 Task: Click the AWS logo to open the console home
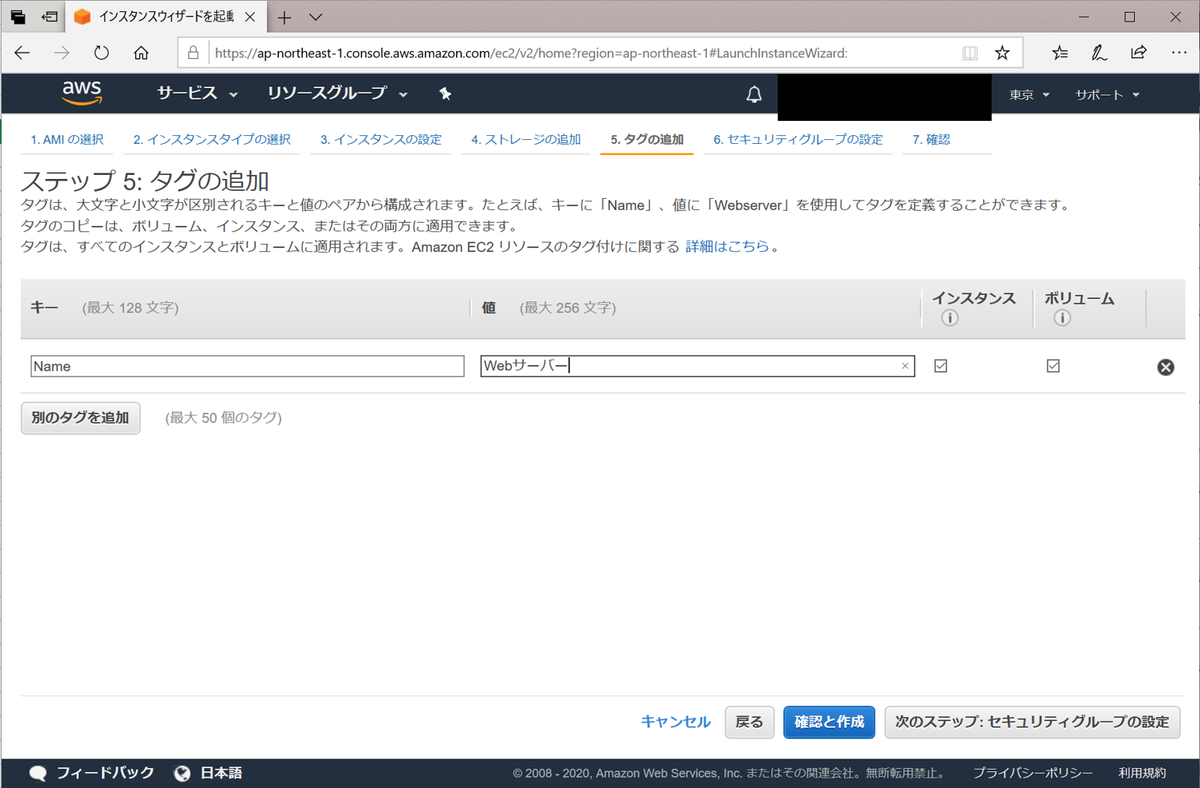coord(80,93)
